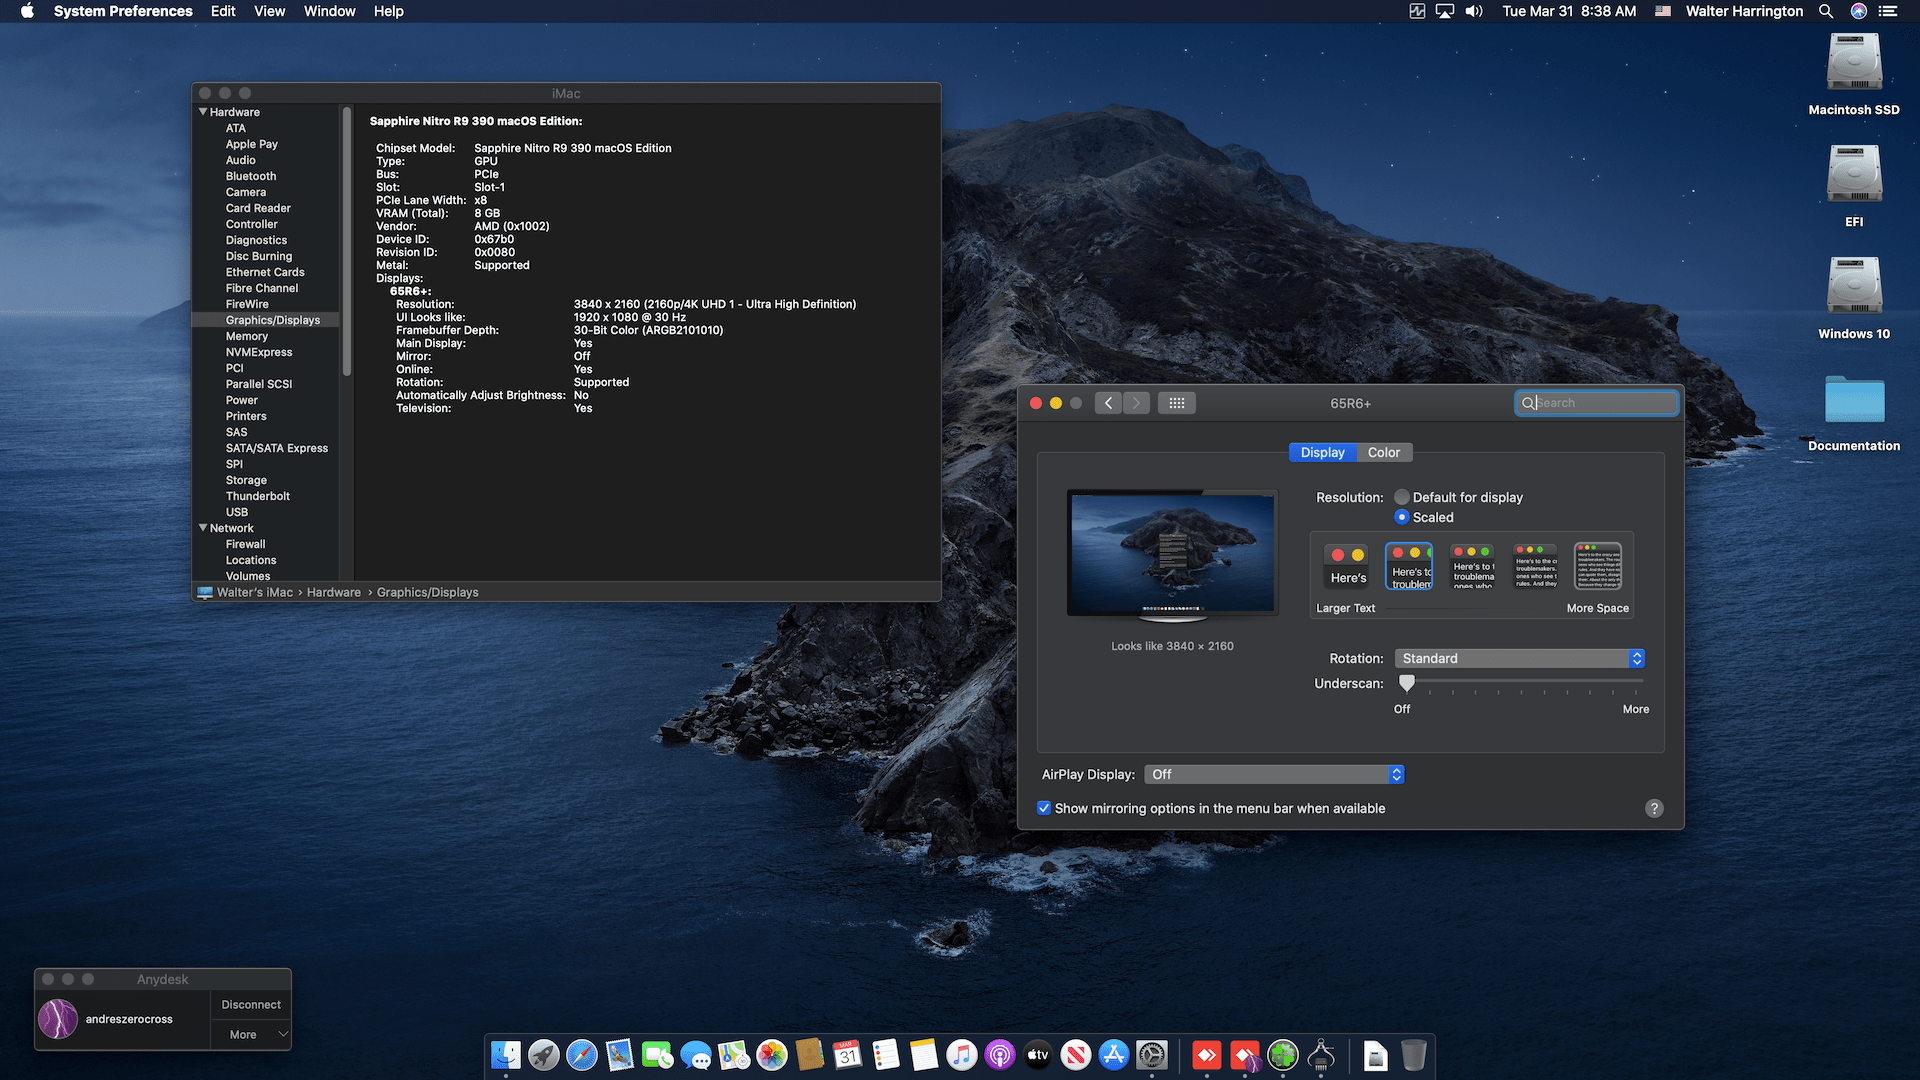Open Finder from the Dock
Screen dimensions: 1920x1080
coord(506,1055)
